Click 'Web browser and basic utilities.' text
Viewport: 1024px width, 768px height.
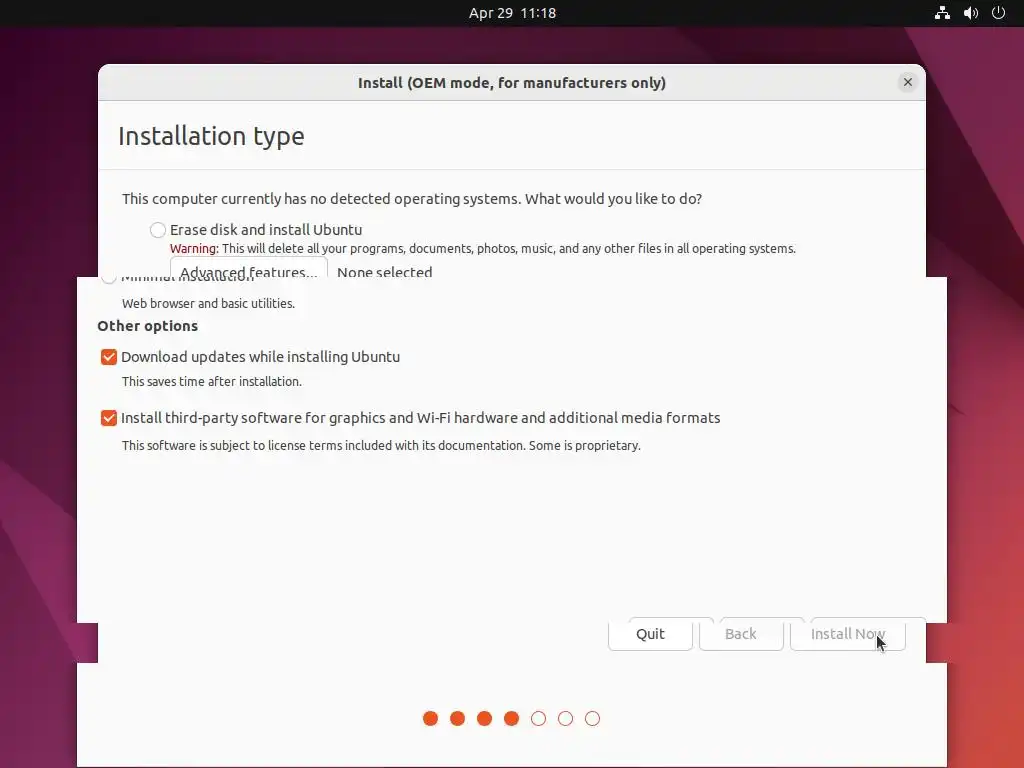208,304
